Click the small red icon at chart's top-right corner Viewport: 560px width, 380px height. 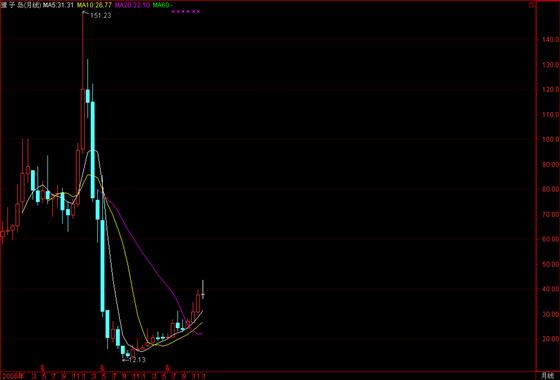pyautogui.click(x=531, y=5)
